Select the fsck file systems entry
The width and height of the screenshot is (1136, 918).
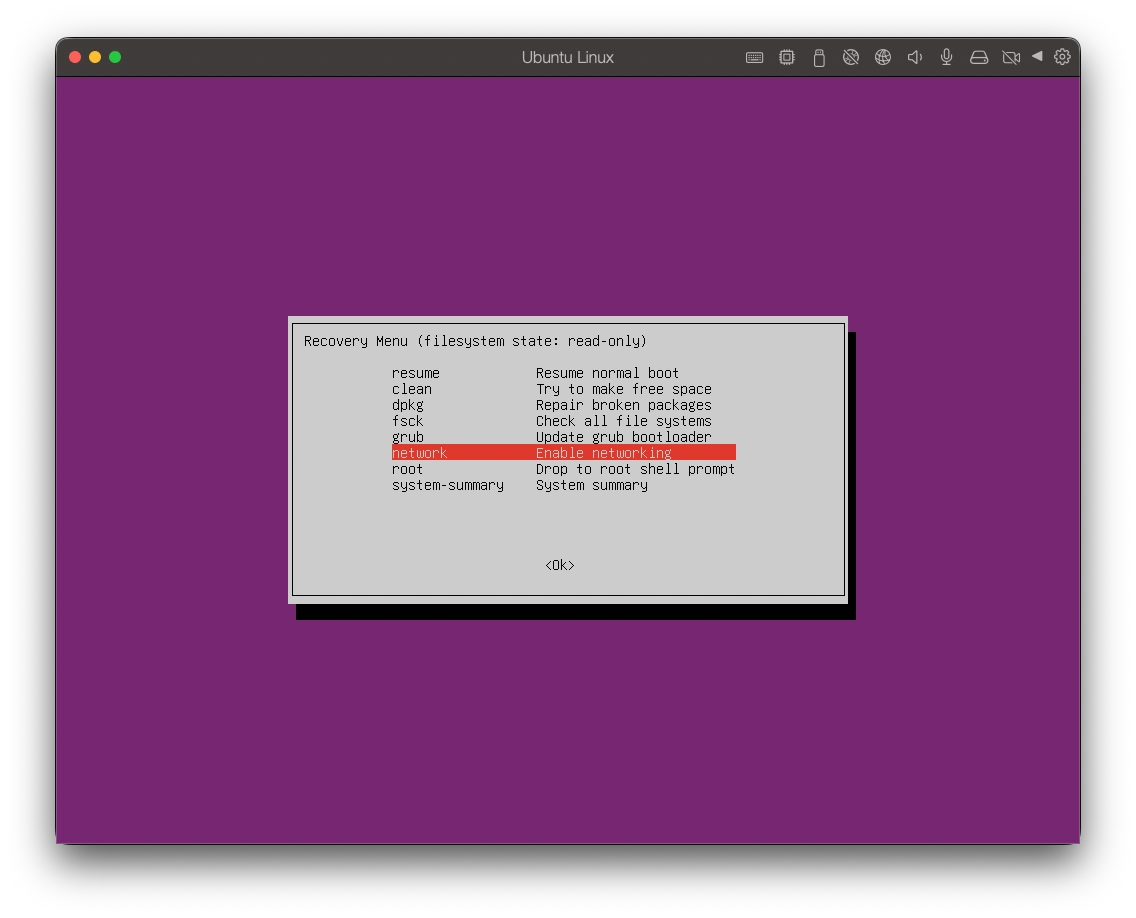point(564,421)
